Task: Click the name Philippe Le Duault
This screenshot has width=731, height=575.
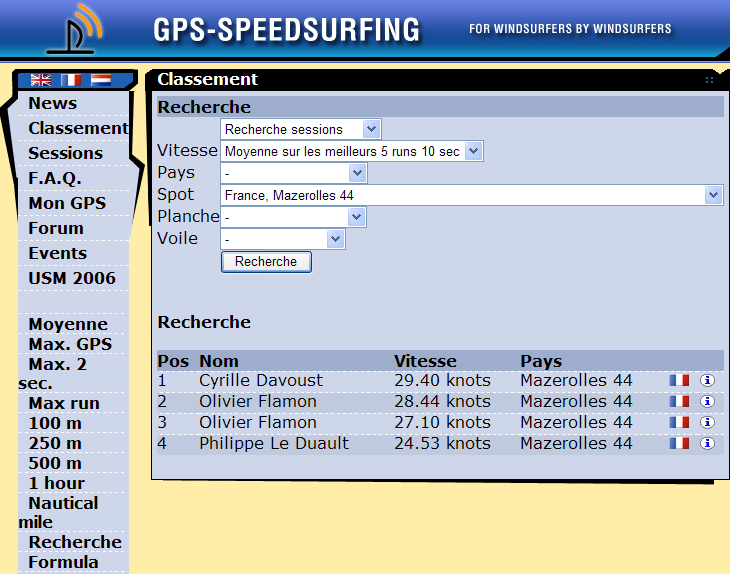Action: tap(274, 443)
